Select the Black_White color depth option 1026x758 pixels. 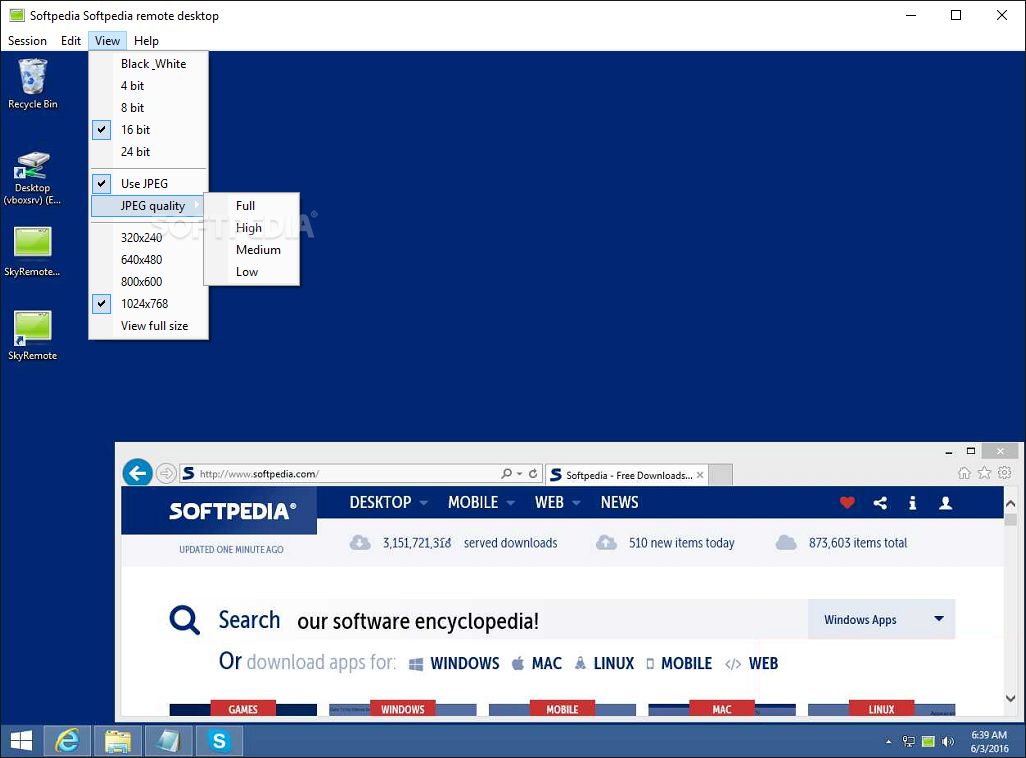[149, 63]
